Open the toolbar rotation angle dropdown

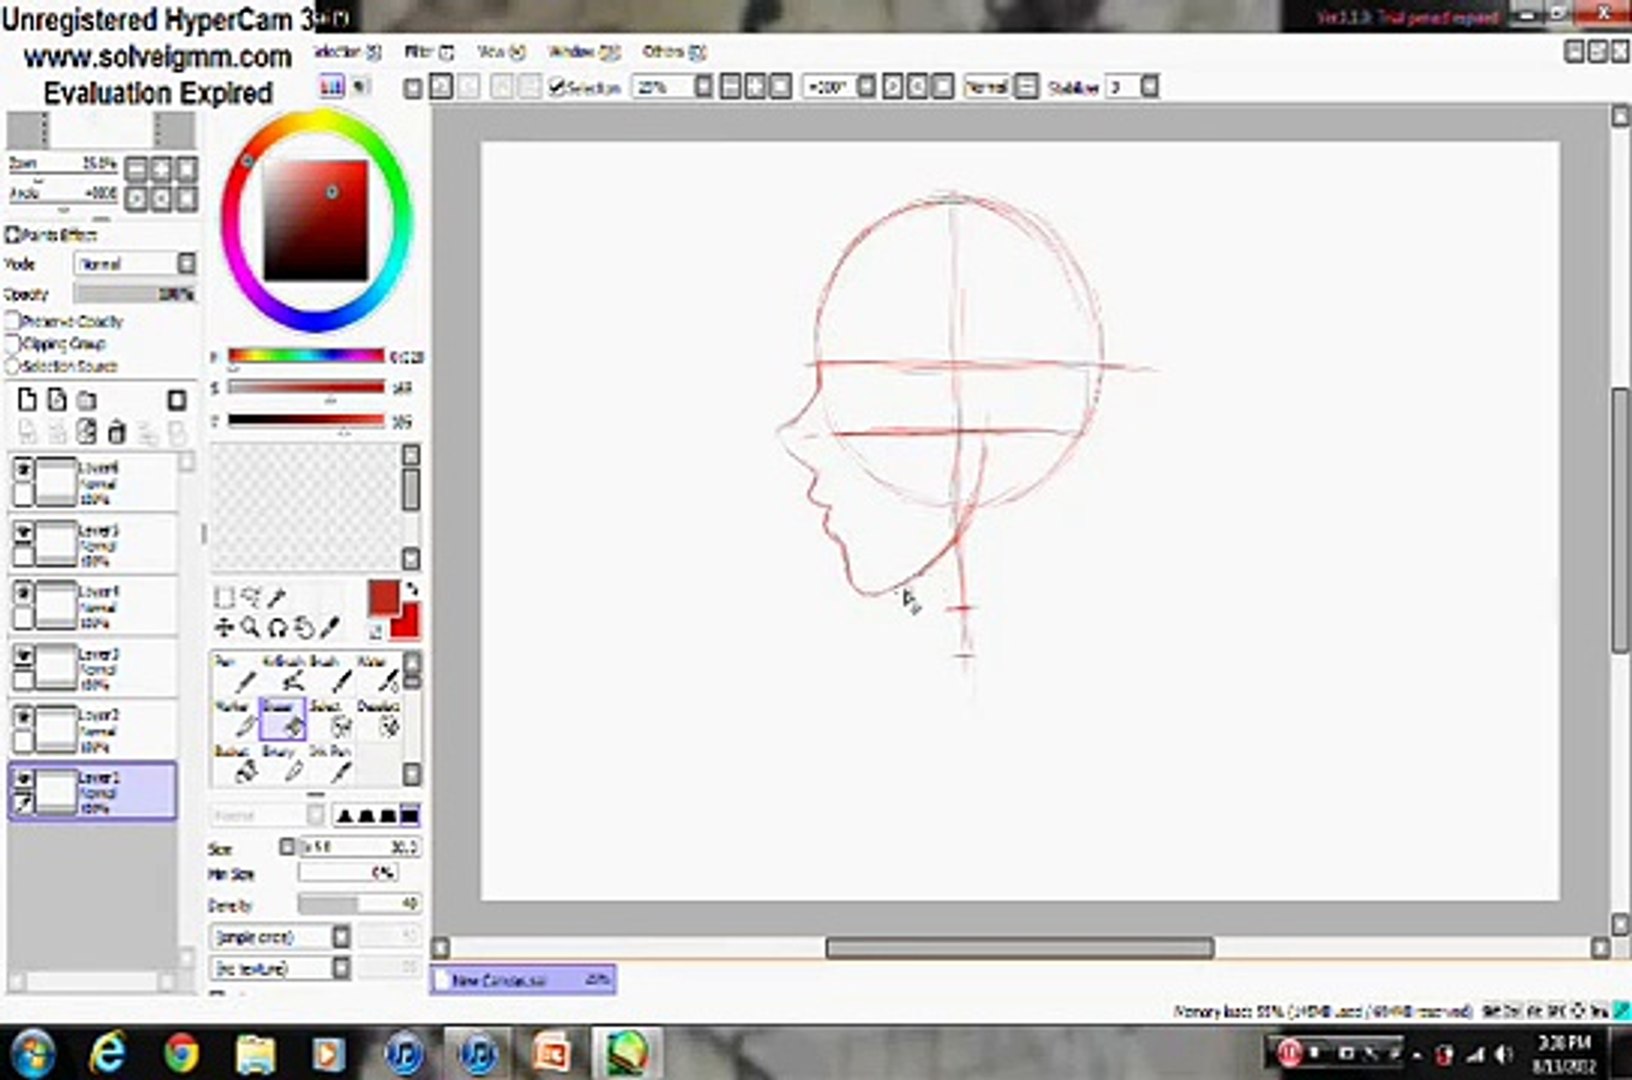866,87
